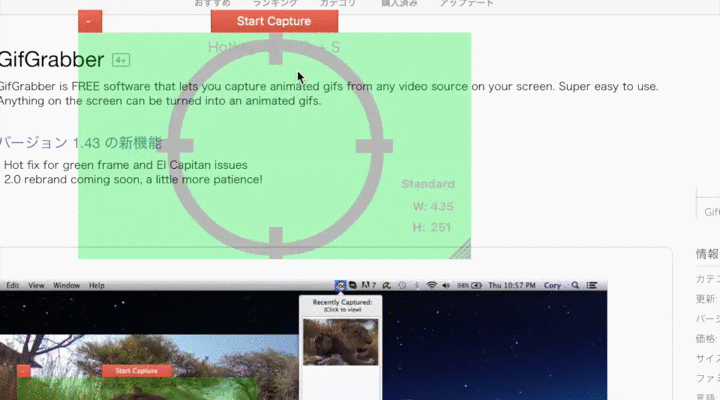Click the W: 435 width value

click(433, 207)
